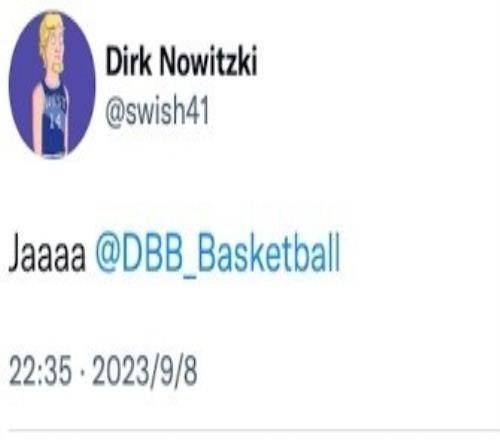Viewport: 500px width, 440px height.
Task: Open the @swish41 handle
Action: point(157,111)
